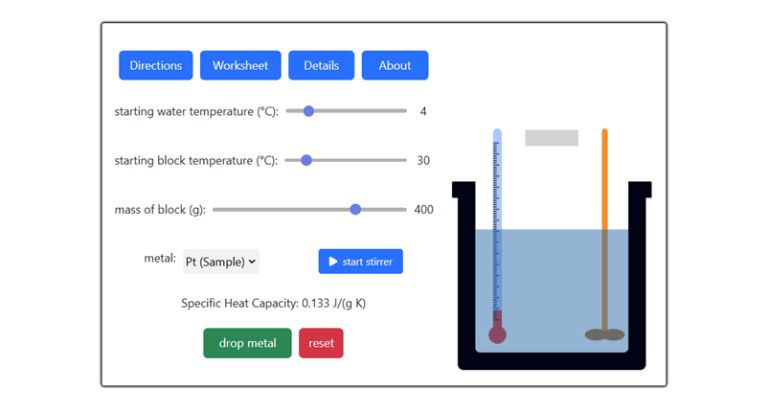Click the red reset button
The width and height of the screenshot is (768, 413).
321,343
